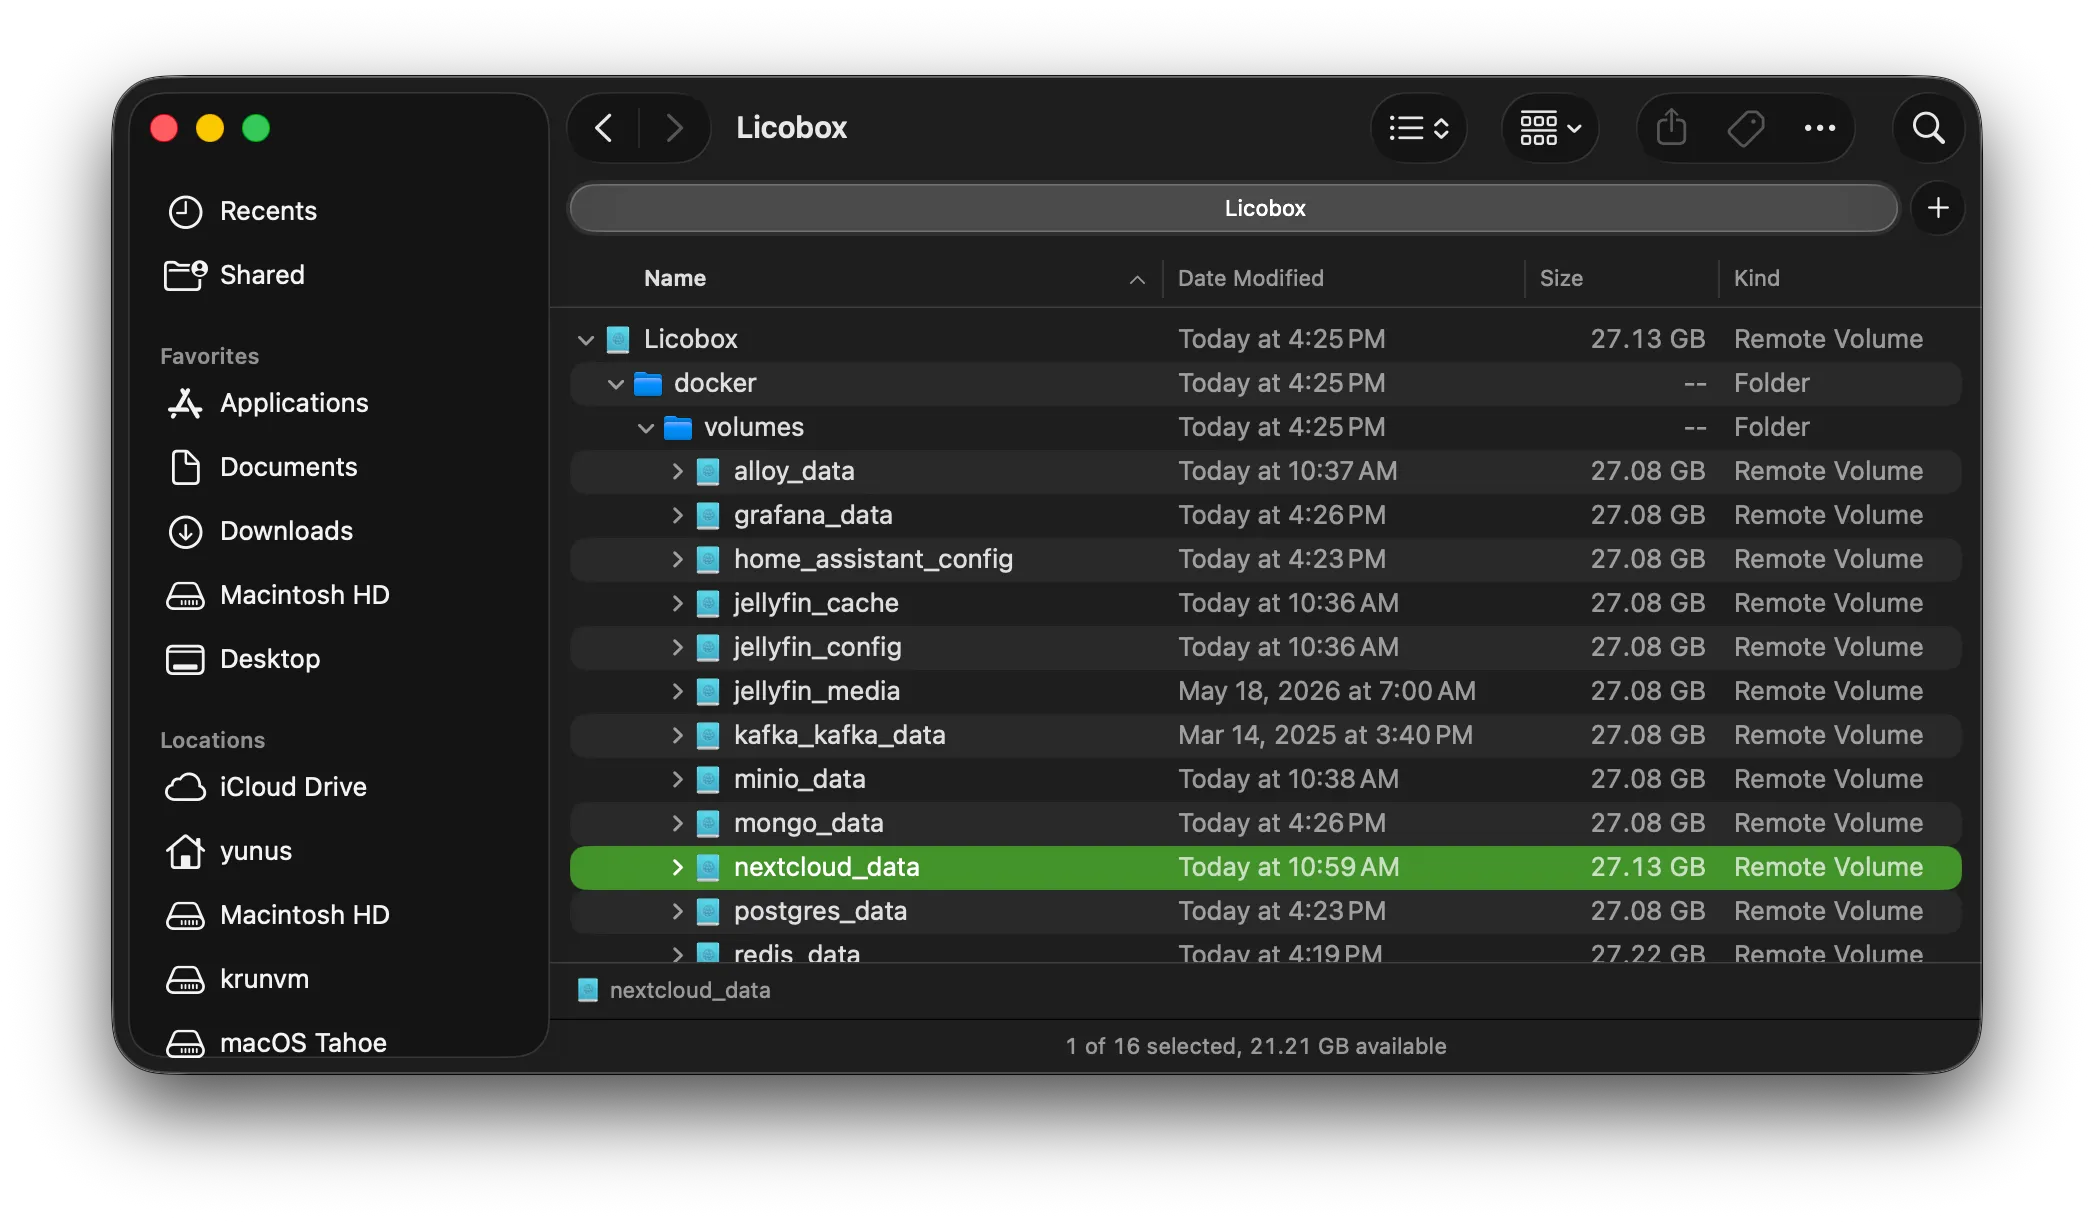This screenshot has width=2094, height=1222.
Task: Select the Licobox tab
Action: [x=1234, y=208]
